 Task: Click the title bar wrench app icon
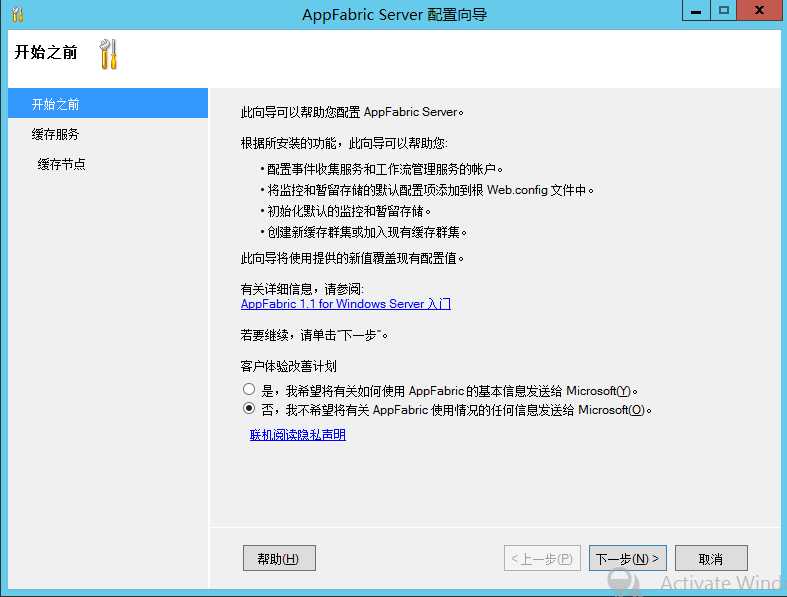point(18,14)
